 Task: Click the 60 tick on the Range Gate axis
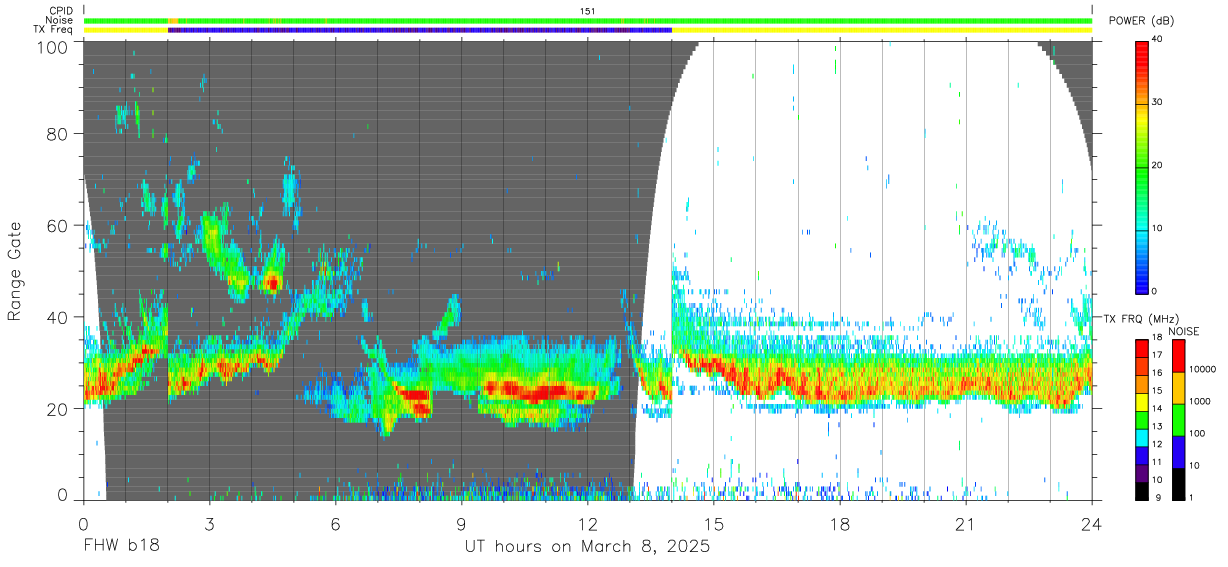click(x=57, y=225)
